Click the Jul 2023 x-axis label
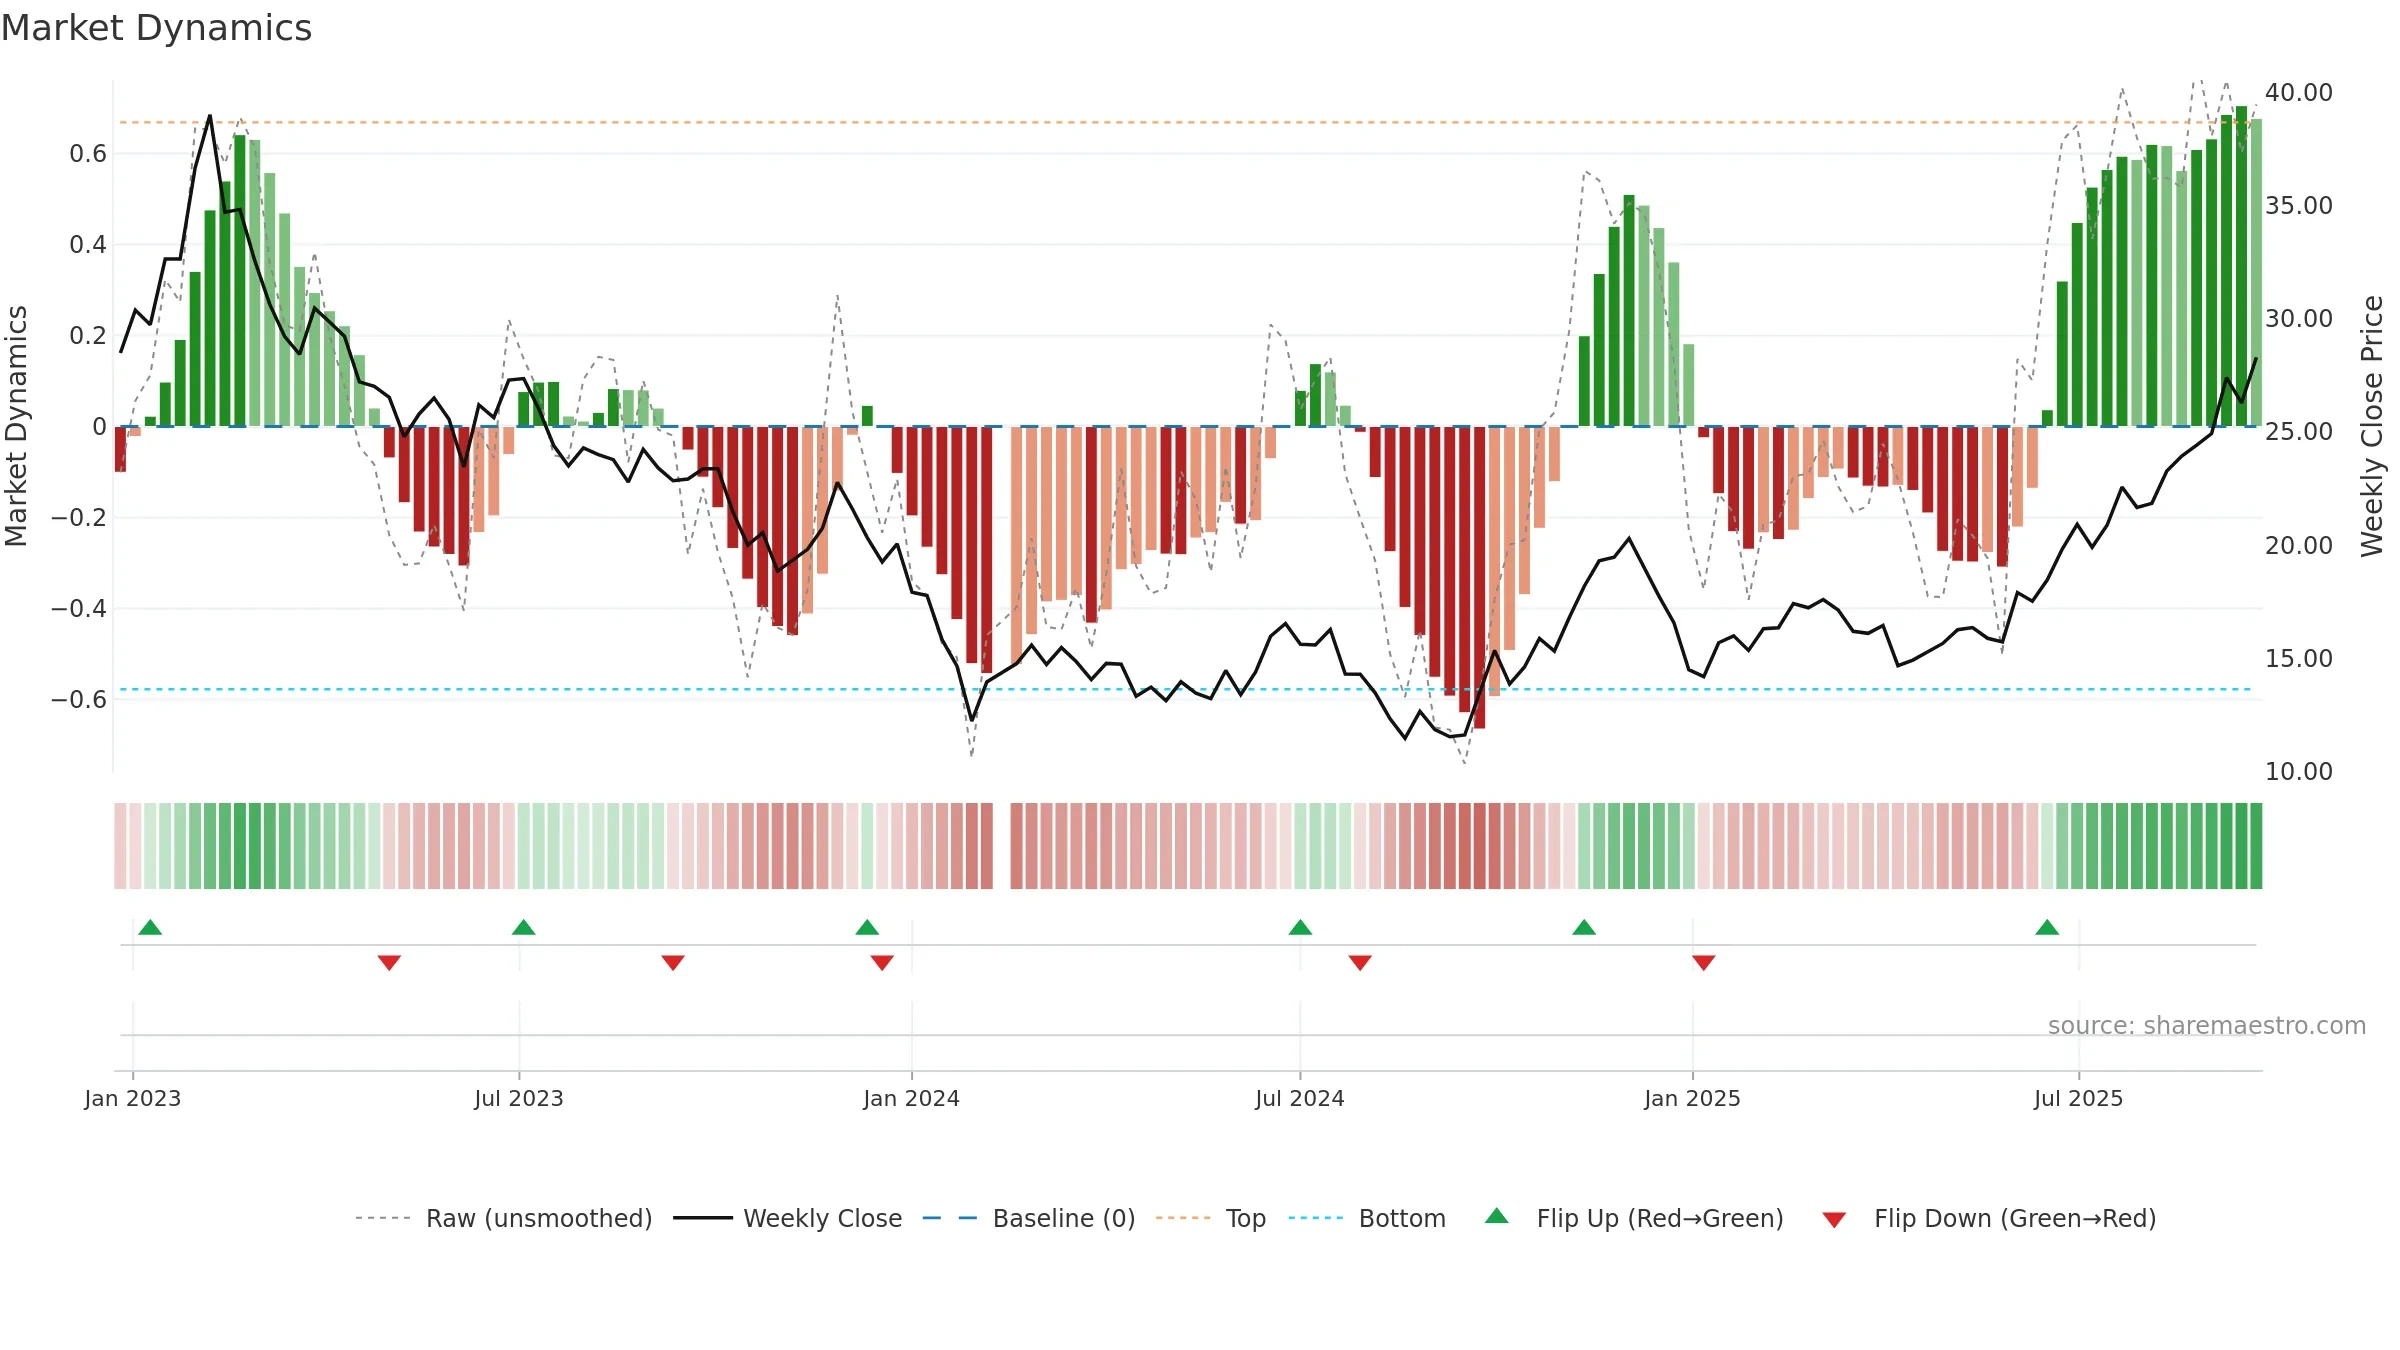The height and width of the screenshot is (1350, 2400). click(519, 1098)
